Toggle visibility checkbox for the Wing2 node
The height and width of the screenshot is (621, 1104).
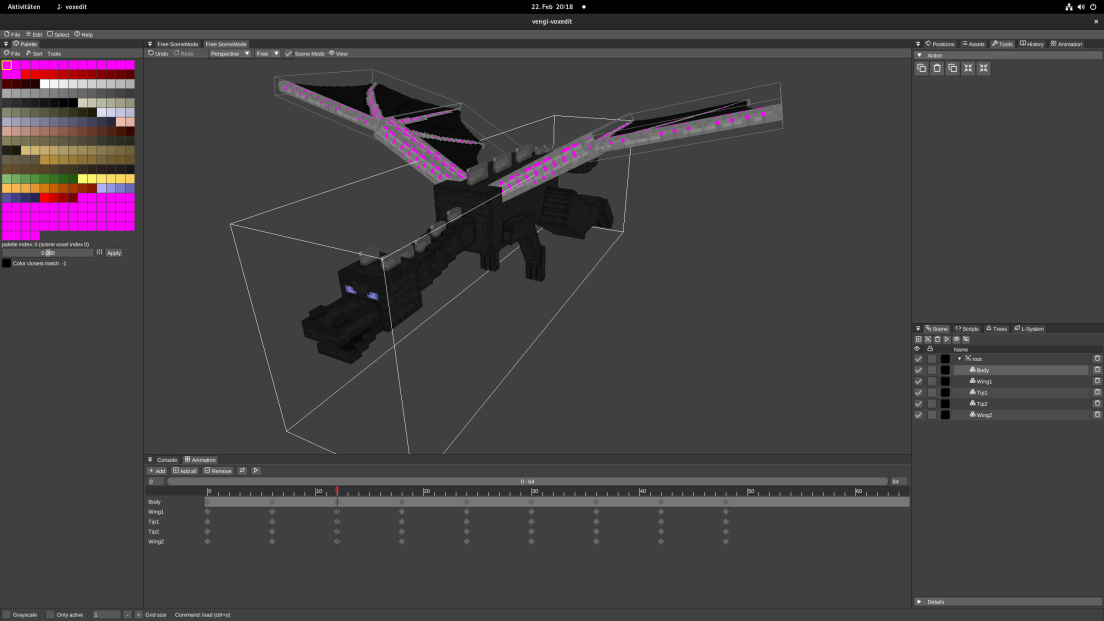[918, 415]
